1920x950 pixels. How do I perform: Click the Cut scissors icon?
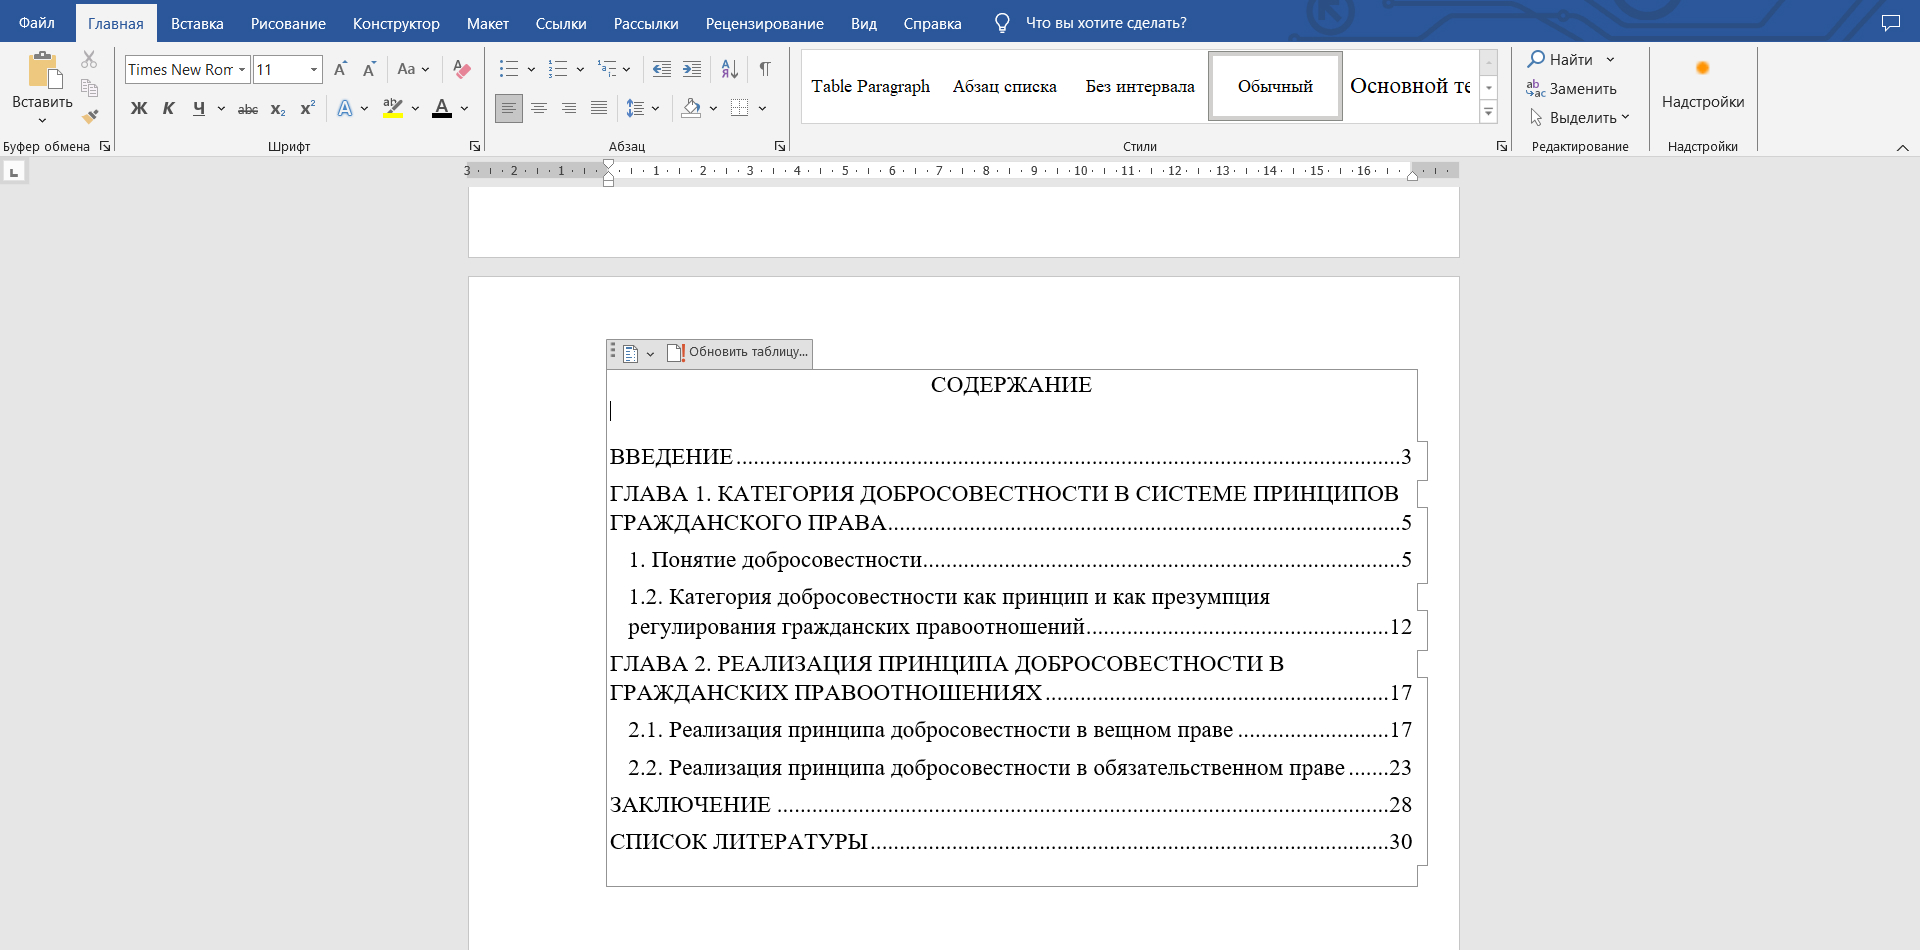90,60
